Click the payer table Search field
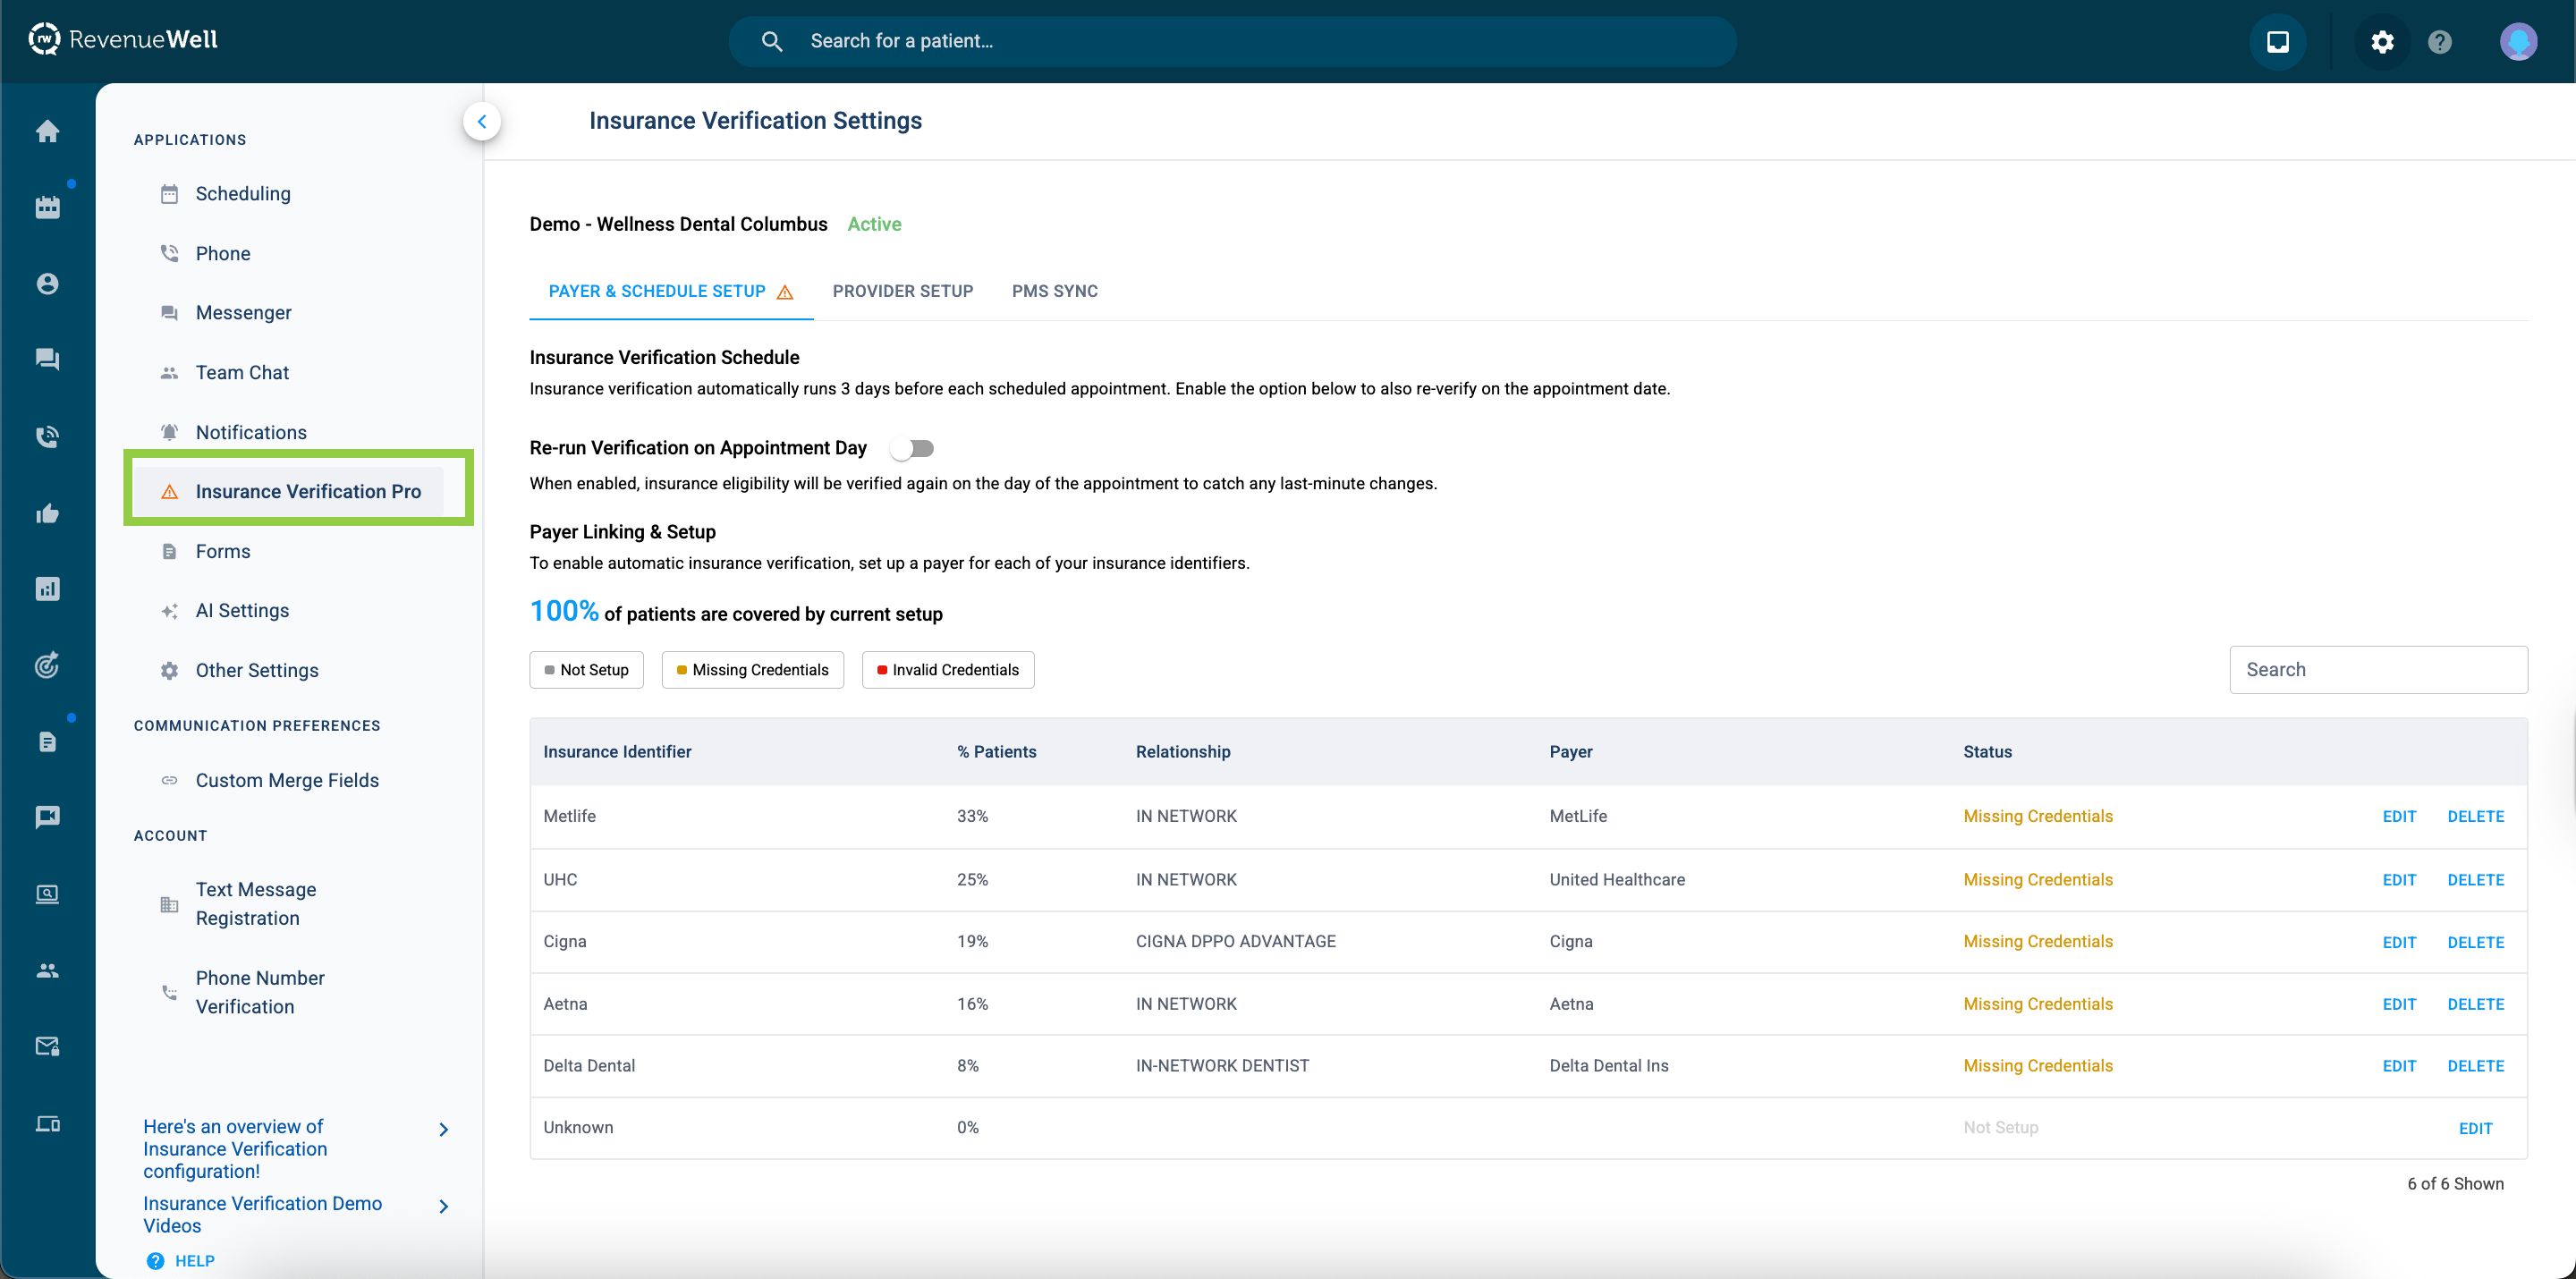The image size is (2576, 1279). (x=2378, y=669)
